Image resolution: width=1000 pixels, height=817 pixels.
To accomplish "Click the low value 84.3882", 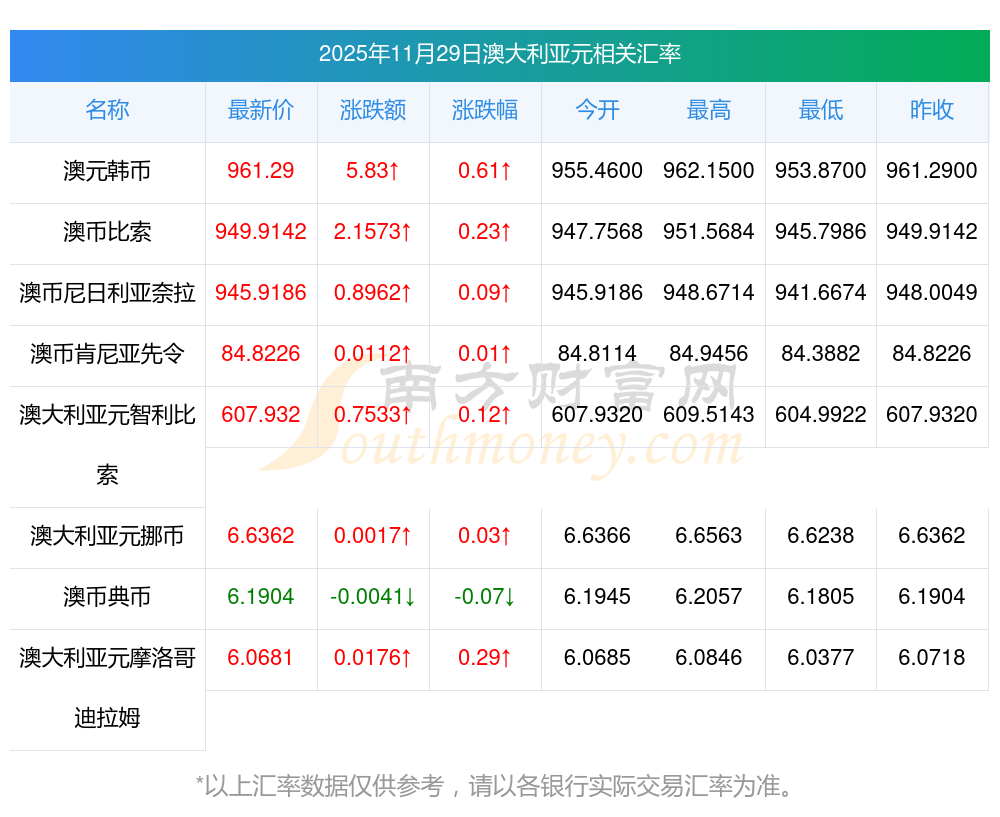I will (x=821, y=353).
